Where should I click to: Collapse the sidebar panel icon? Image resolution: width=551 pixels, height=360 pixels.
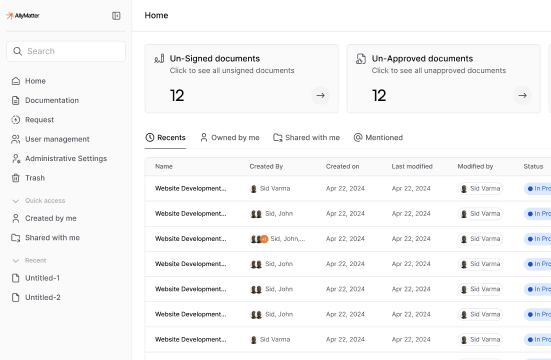[116, 16]
